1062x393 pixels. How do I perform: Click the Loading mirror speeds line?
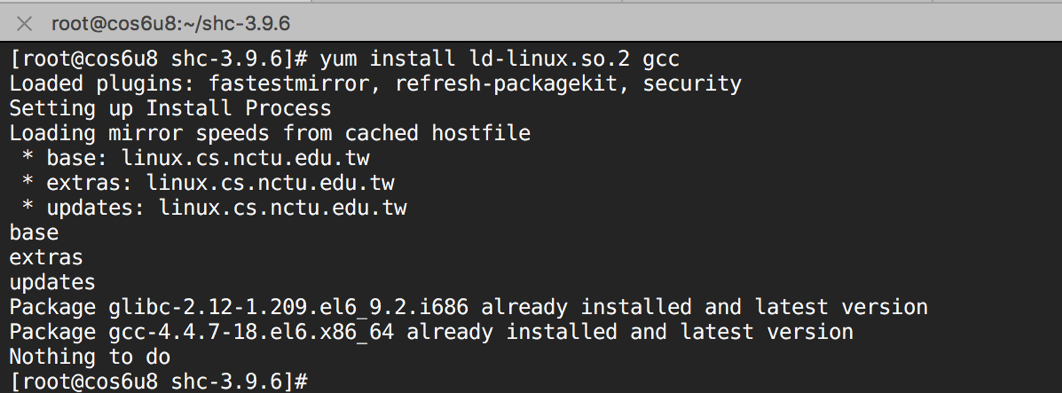[x=270, y=133]
